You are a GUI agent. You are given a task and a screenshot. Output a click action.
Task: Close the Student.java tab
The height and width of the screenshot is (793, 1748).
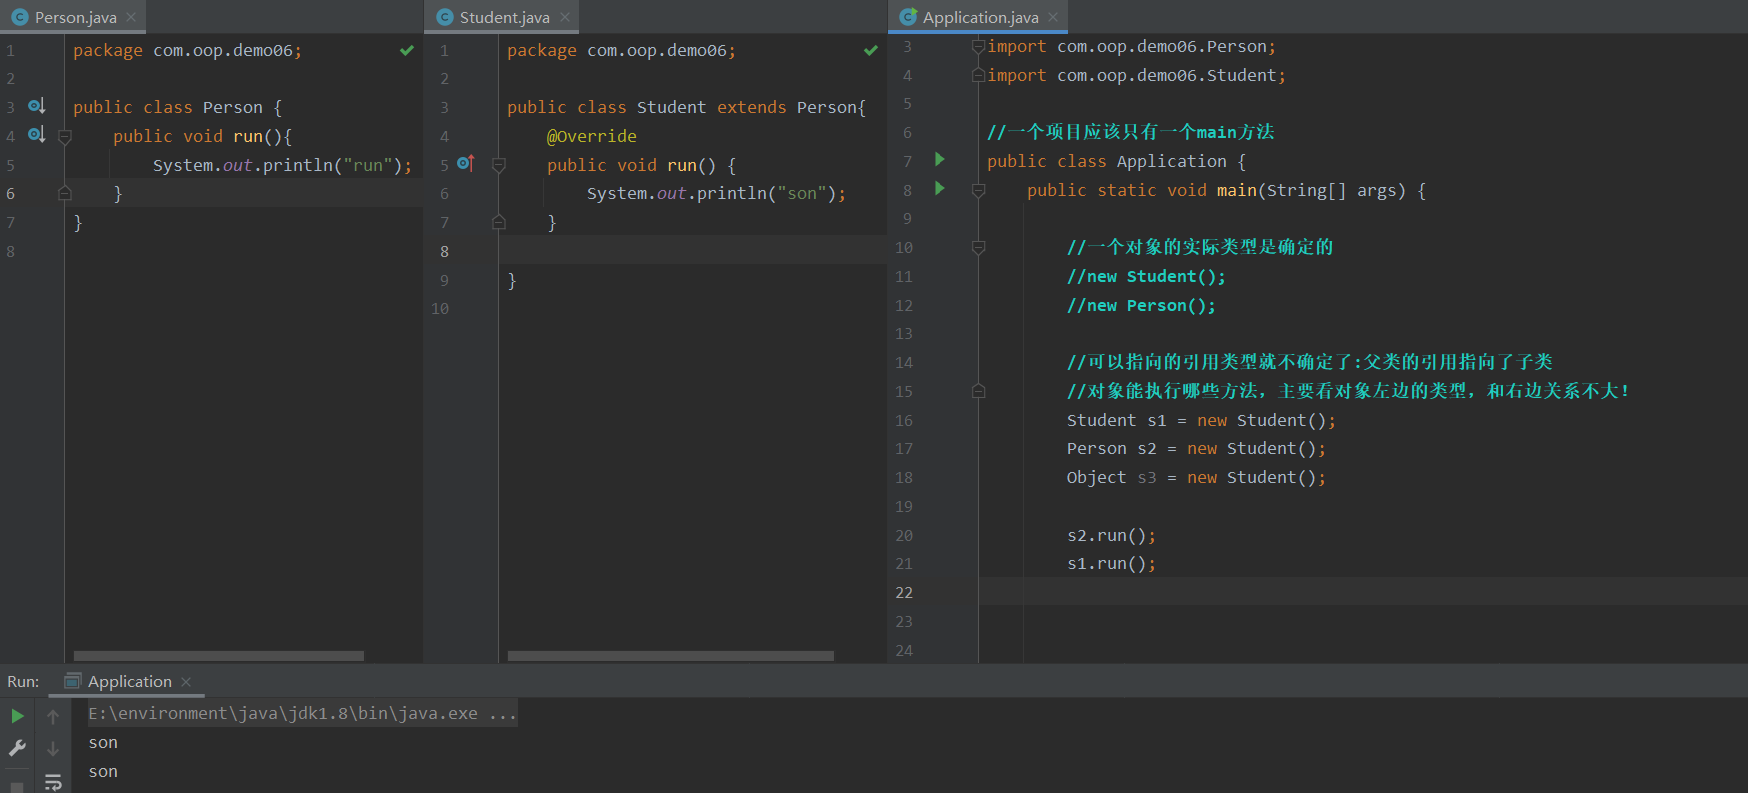(565, 17)
